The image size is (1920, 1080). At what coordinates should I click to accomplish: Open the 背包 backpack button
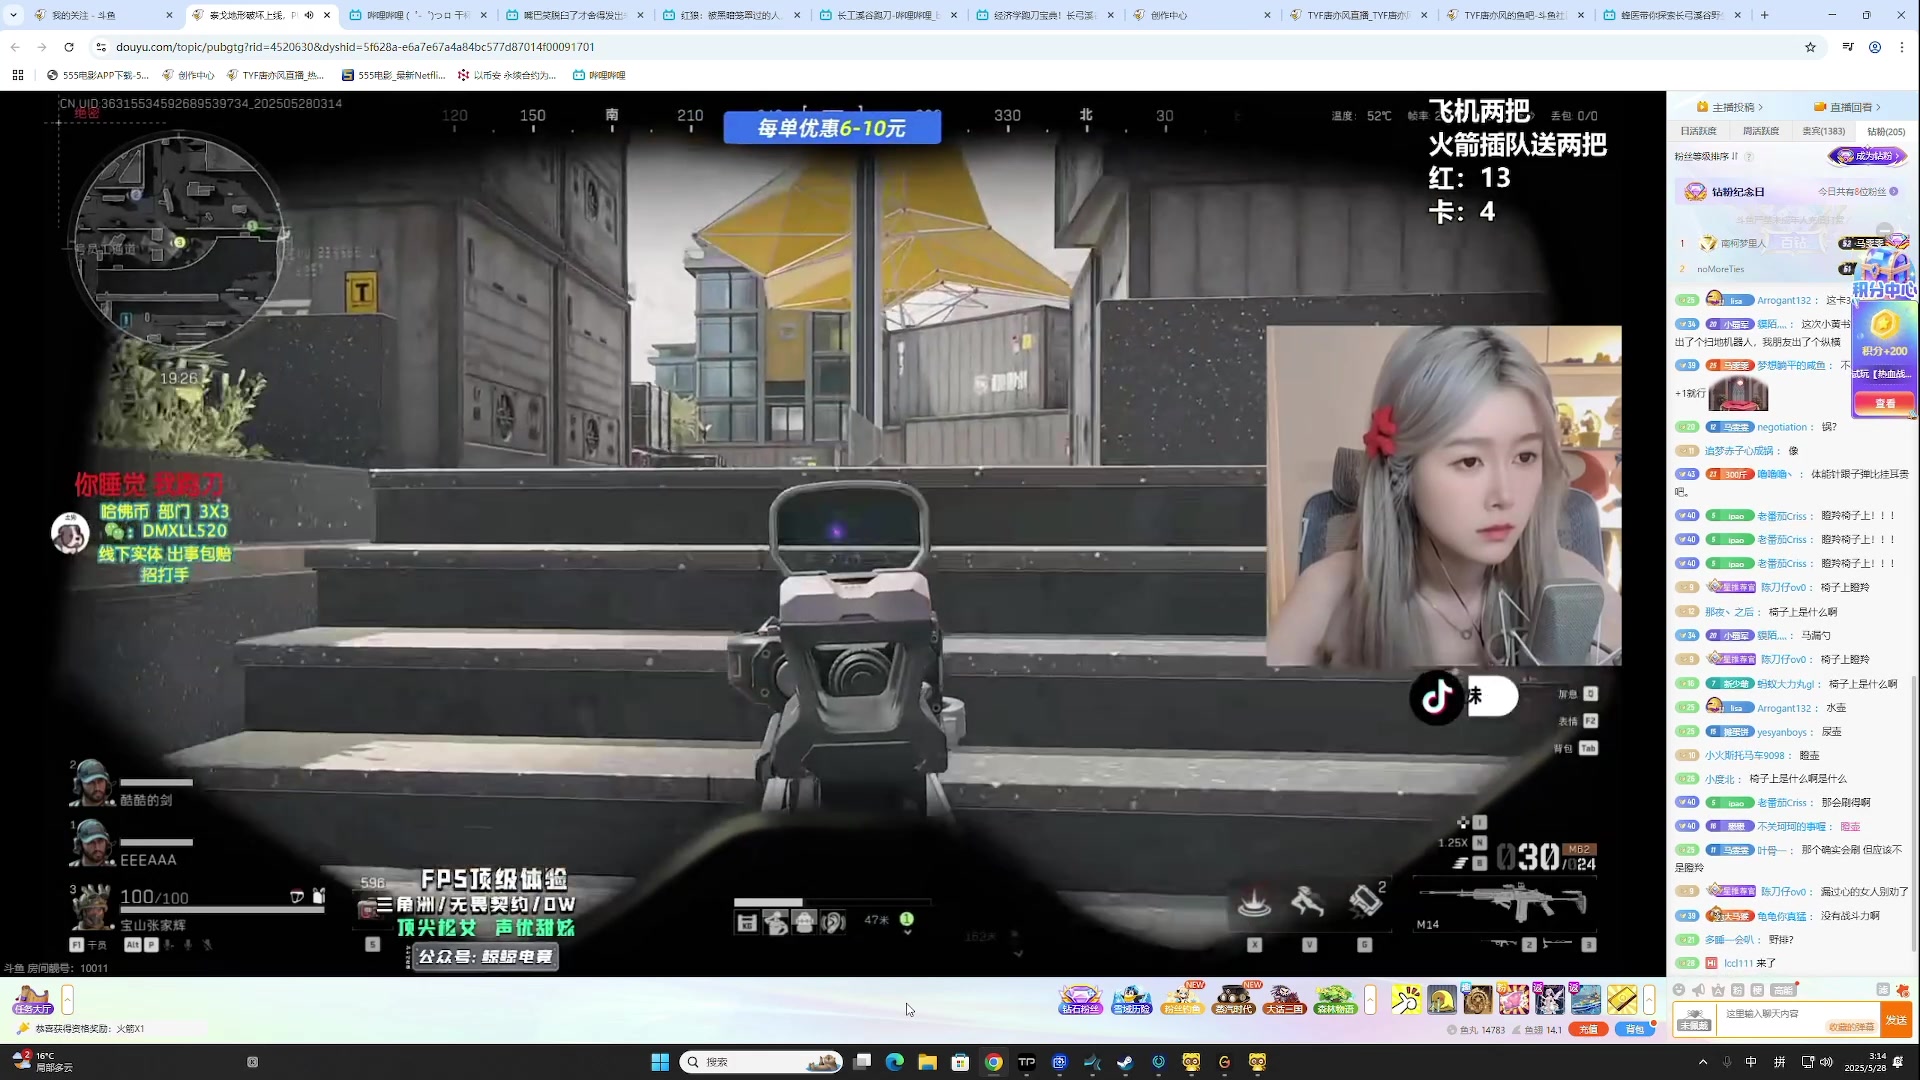point(1634,1029)
